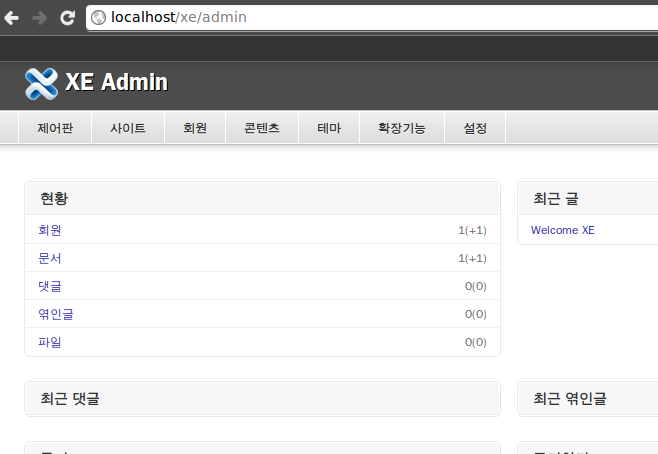
Task: Click the 최근 엮인글 panel heading
Action: (569, 399)
